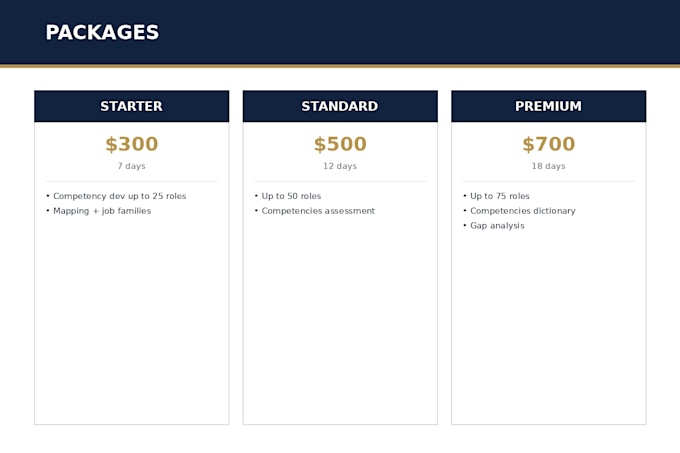680x453 pixels.
Task: Click the 12 days duration label
Action: click(340, 166)
